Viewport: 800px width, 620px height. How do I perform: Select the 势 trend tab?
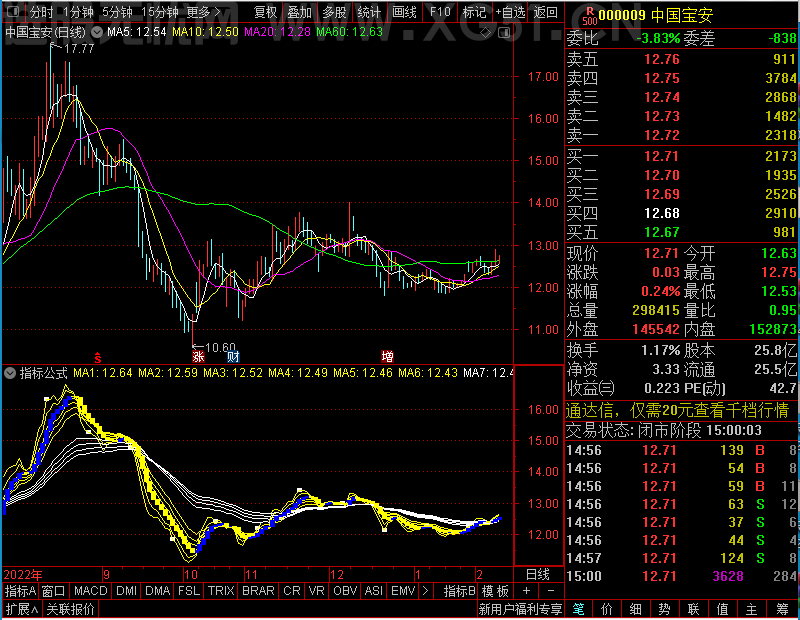pyautogui.click(x=664, y=609)
